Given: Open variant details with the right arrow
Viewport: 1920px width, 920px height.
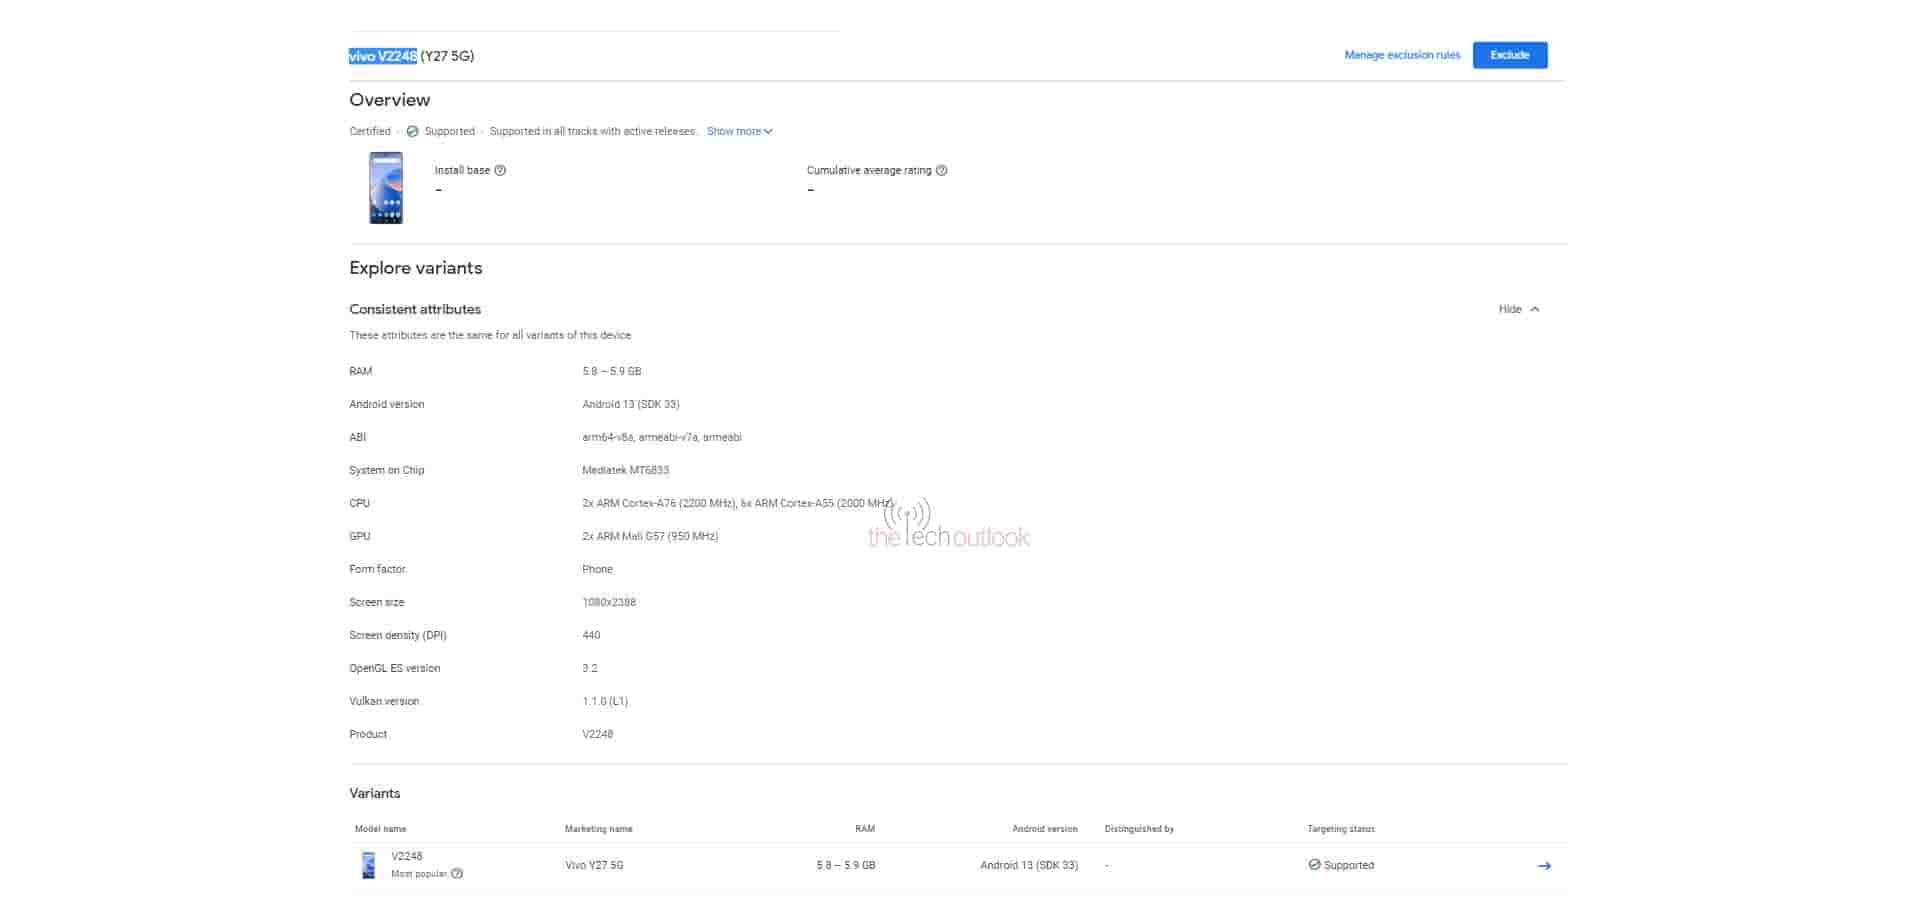Looking at the screenshot, I should (x=1544, y=866).
